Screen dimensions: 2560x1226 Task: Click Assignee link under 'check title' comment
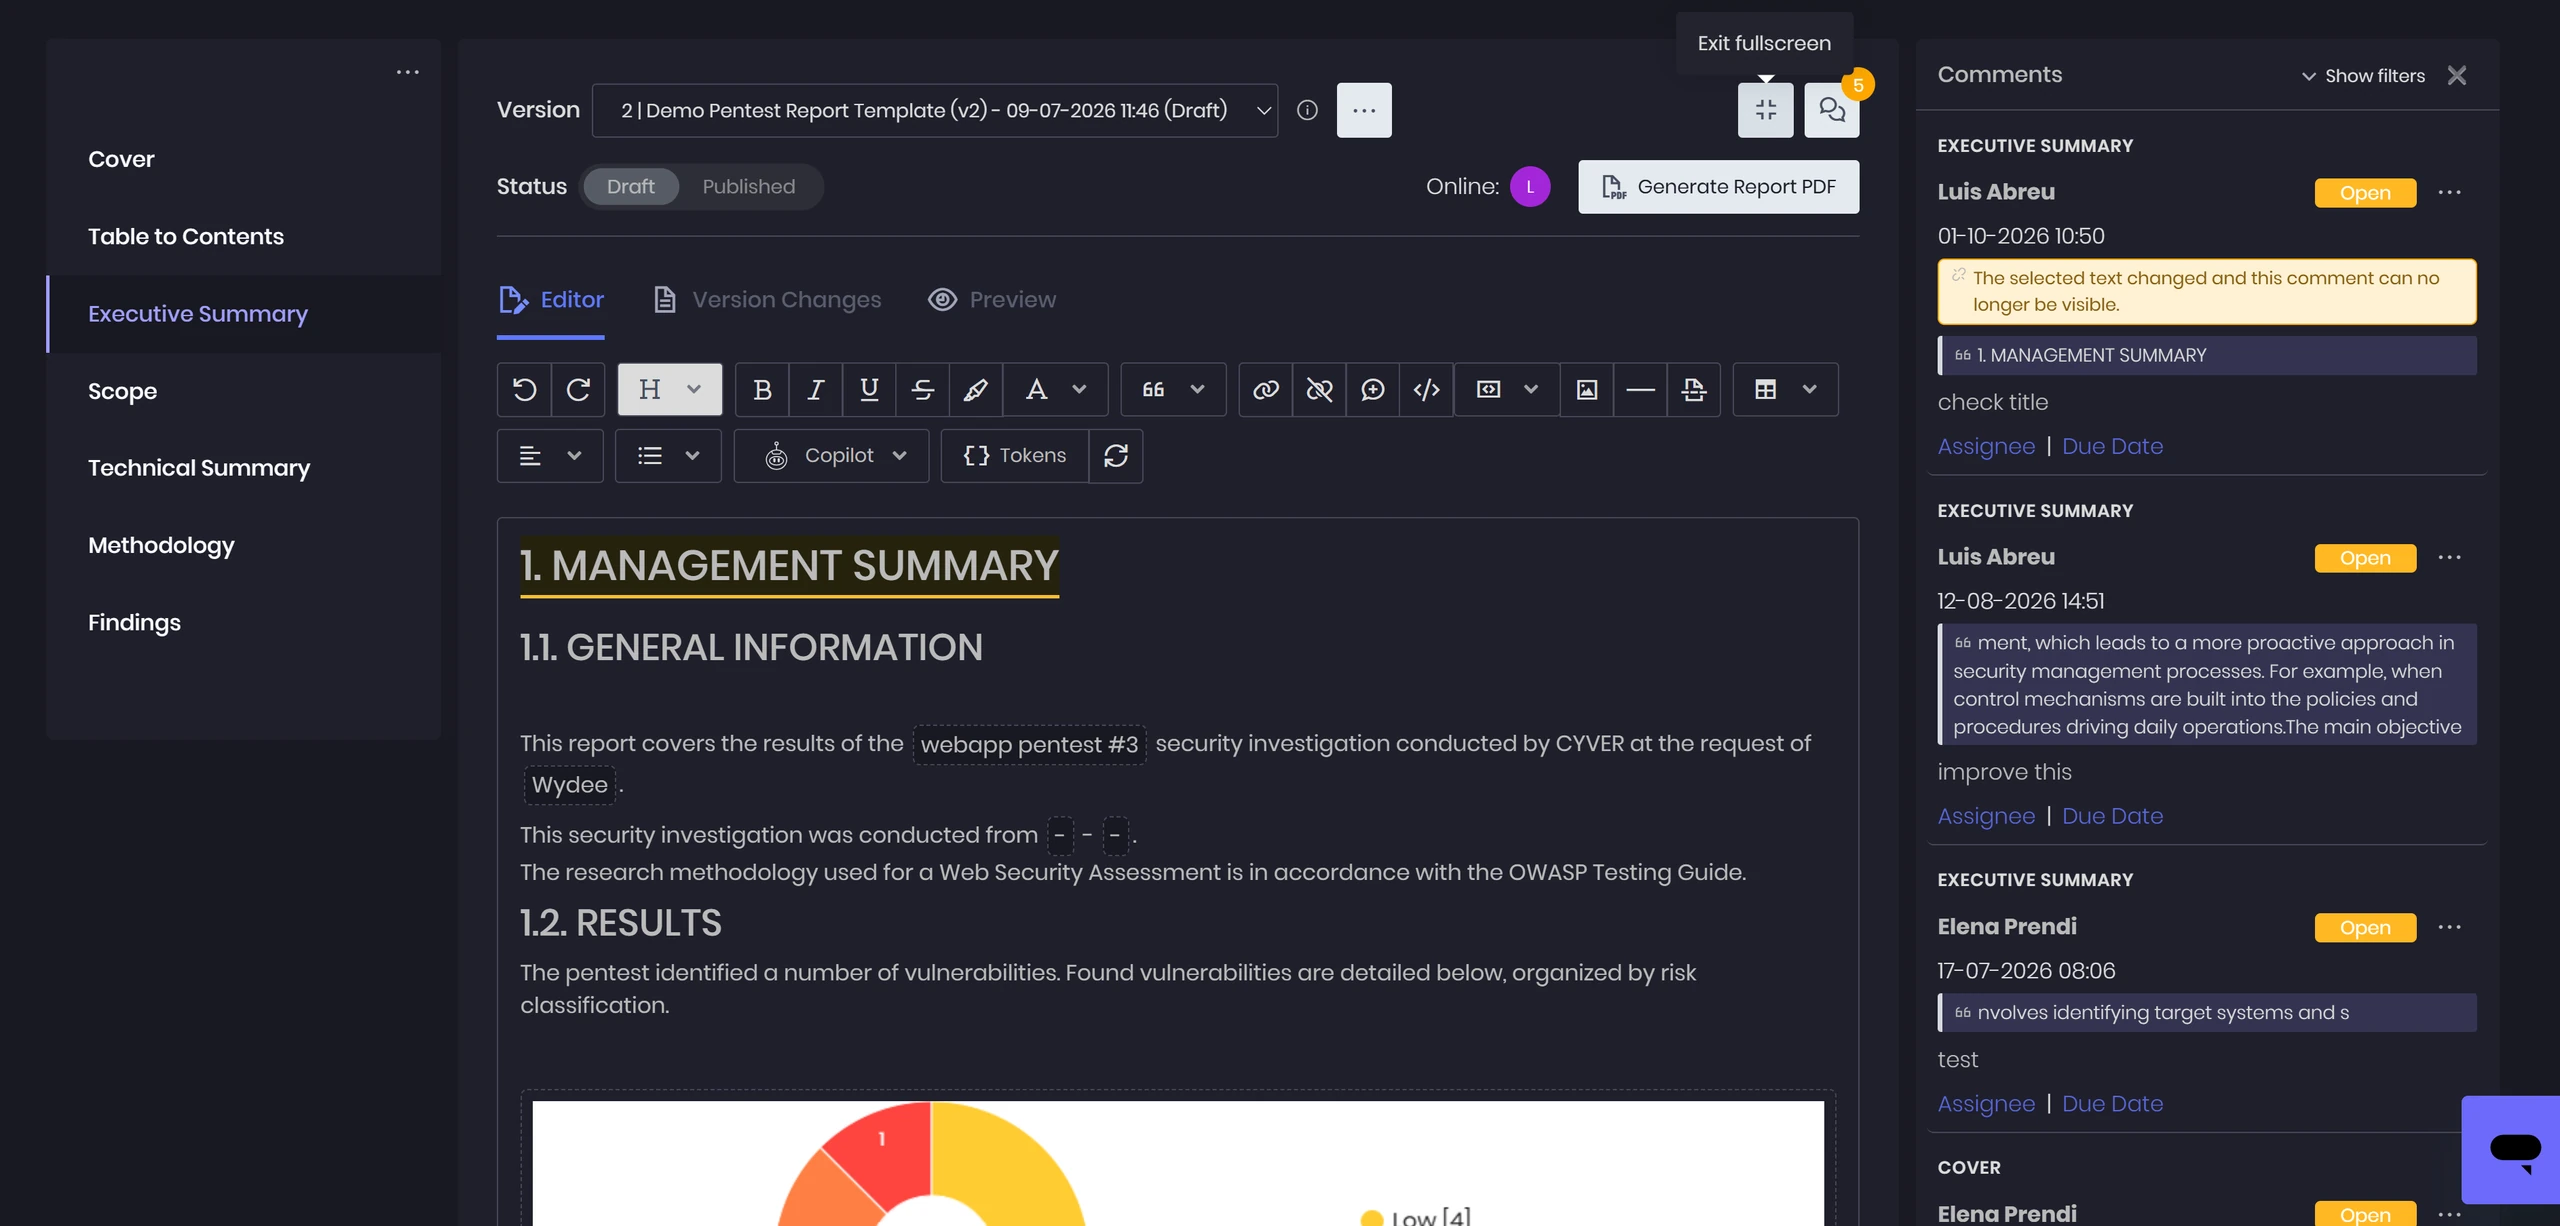click(1986, 446)
